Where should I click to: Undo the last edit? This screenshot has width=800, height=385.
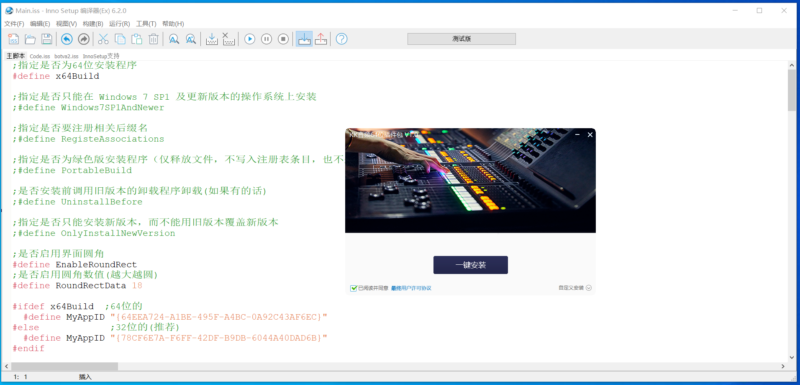pos(67,39)
